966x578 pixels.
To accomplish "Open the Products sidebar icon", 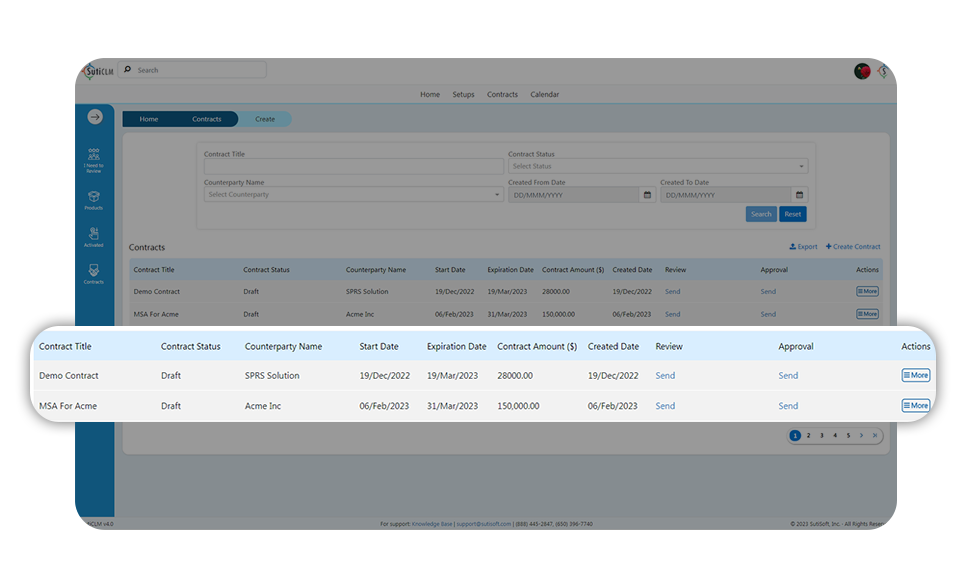I will click(x=94, y=200).
